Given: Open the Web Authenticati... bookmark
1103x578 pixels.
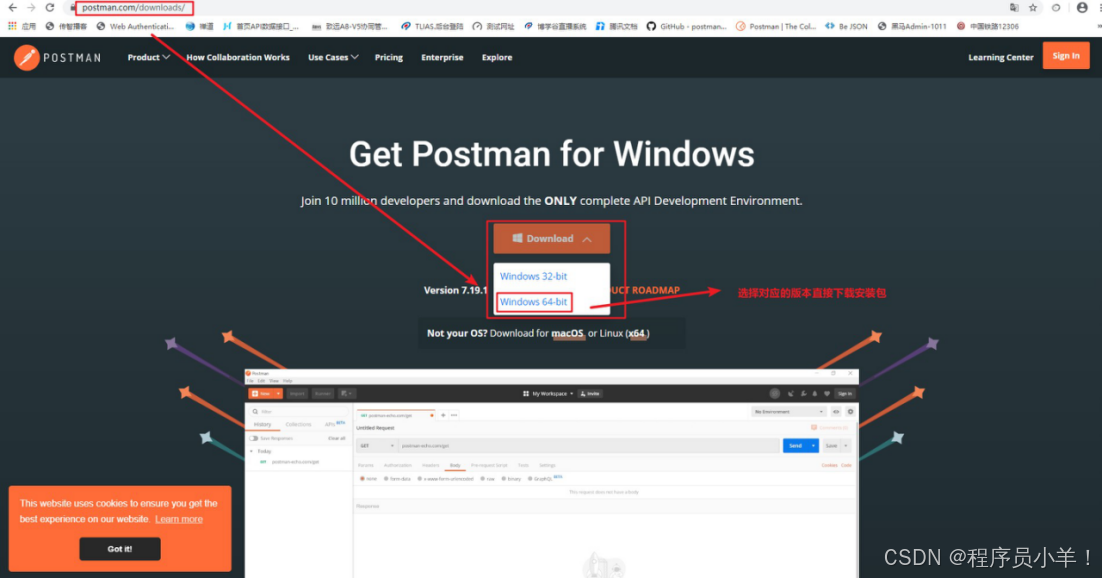Looking at the screenshot, I should [135, 26].
